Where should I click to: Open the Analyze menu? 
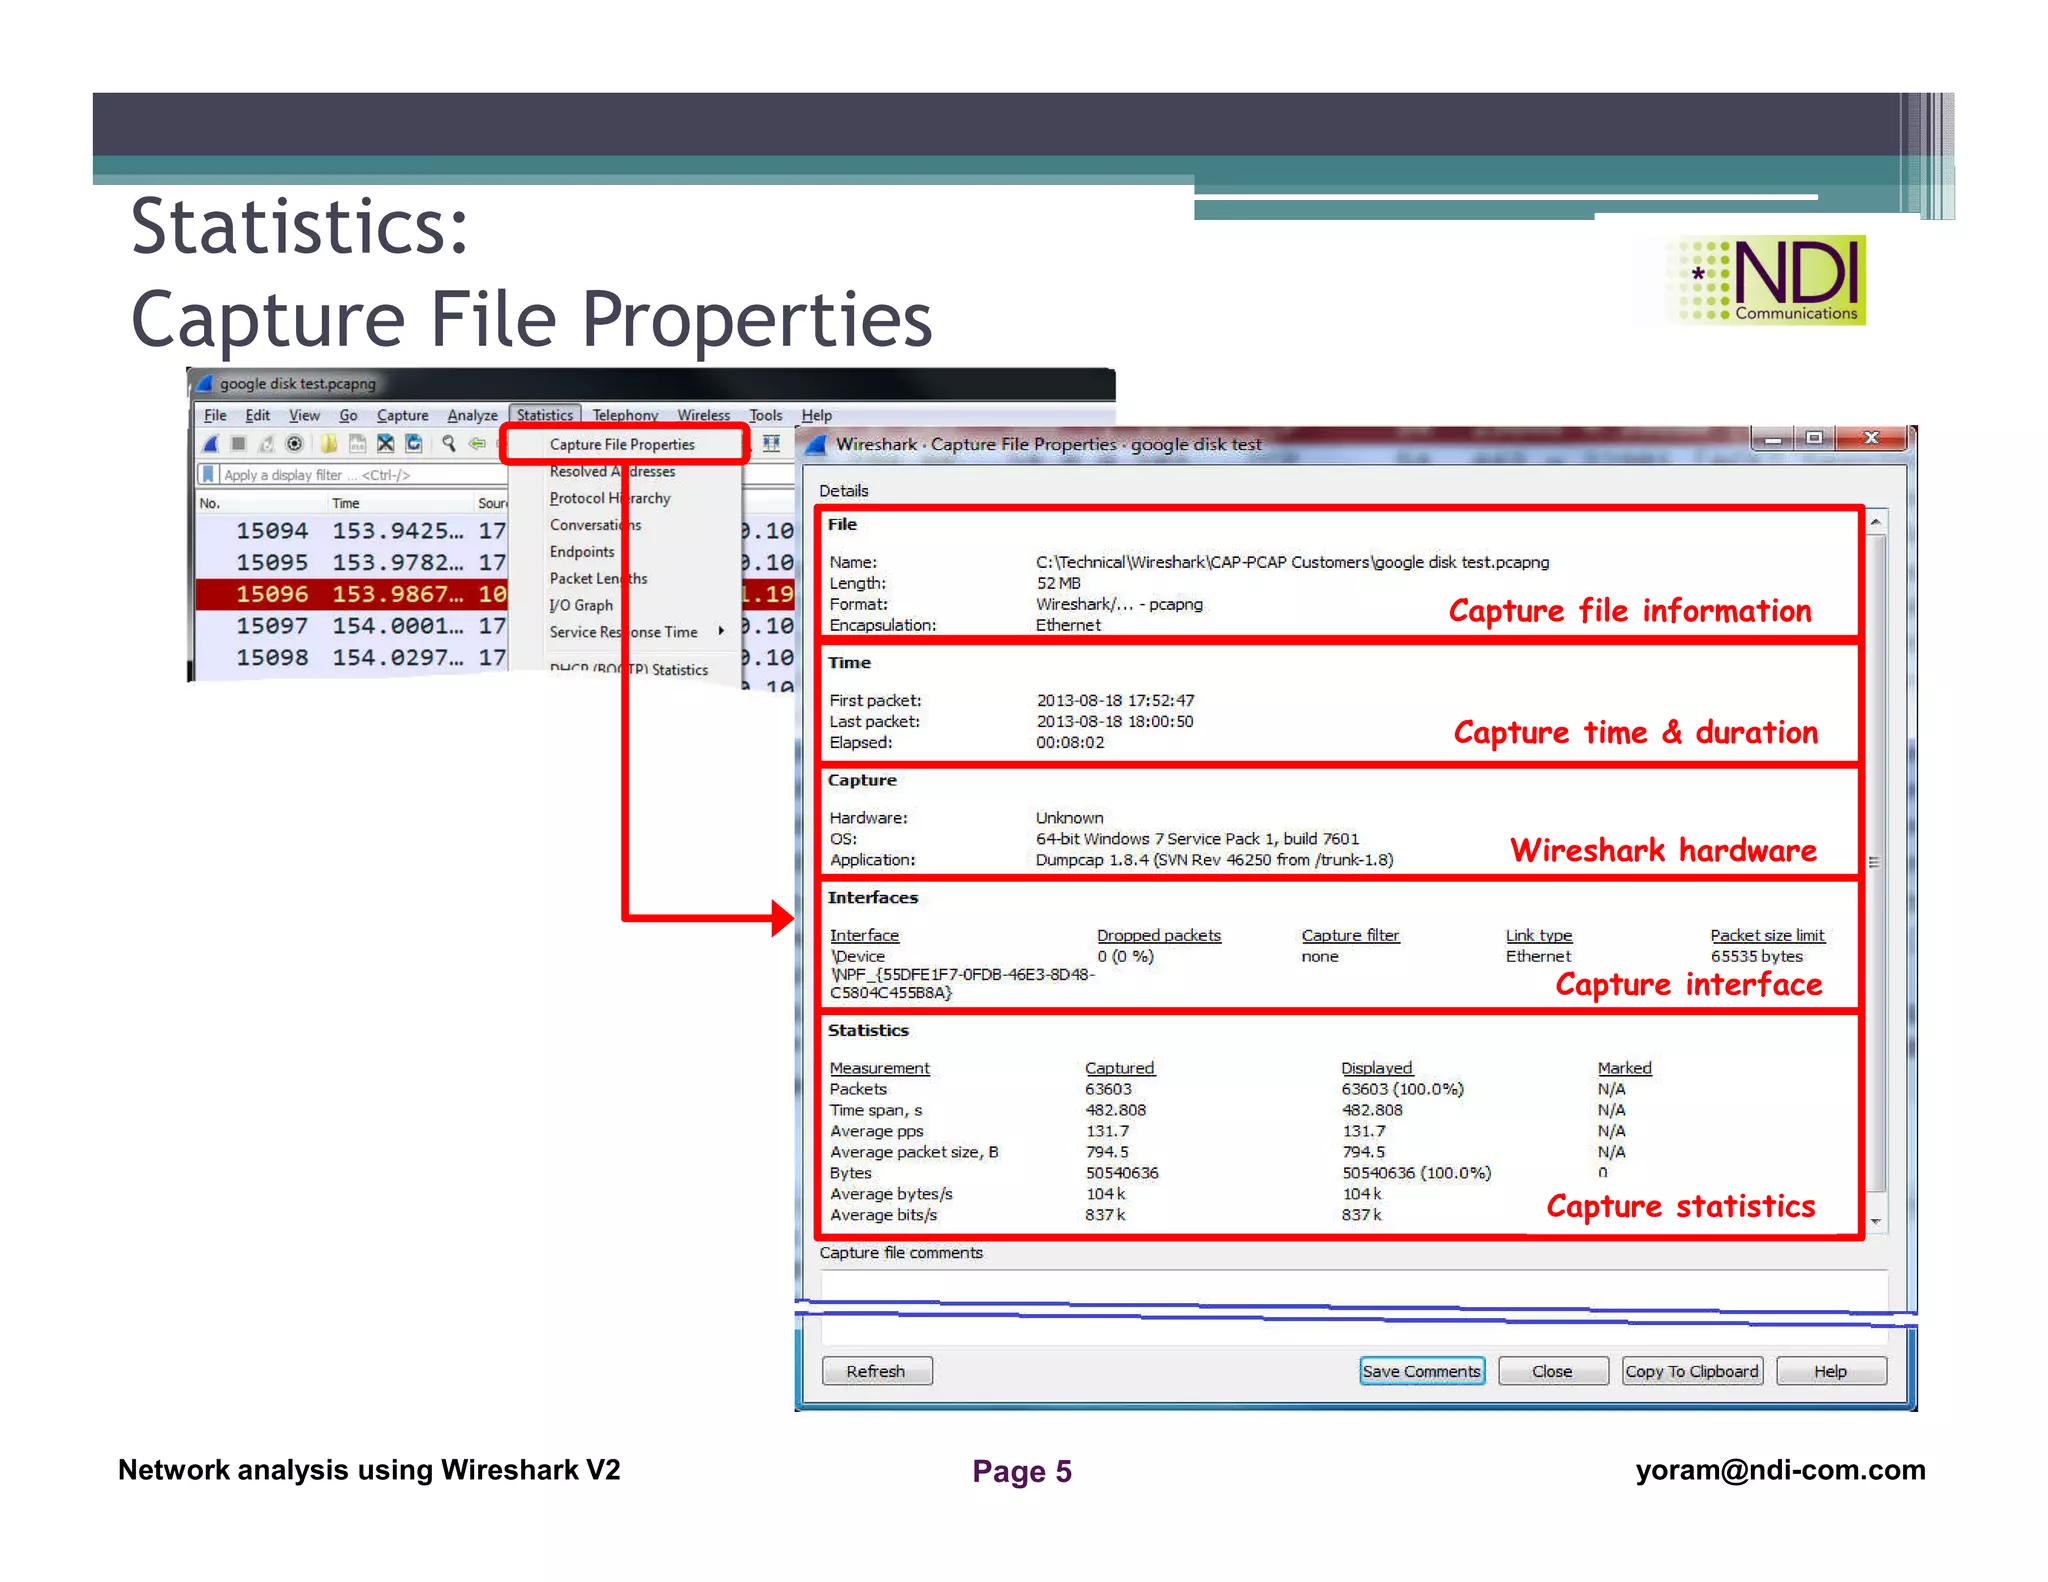[472, 415]
